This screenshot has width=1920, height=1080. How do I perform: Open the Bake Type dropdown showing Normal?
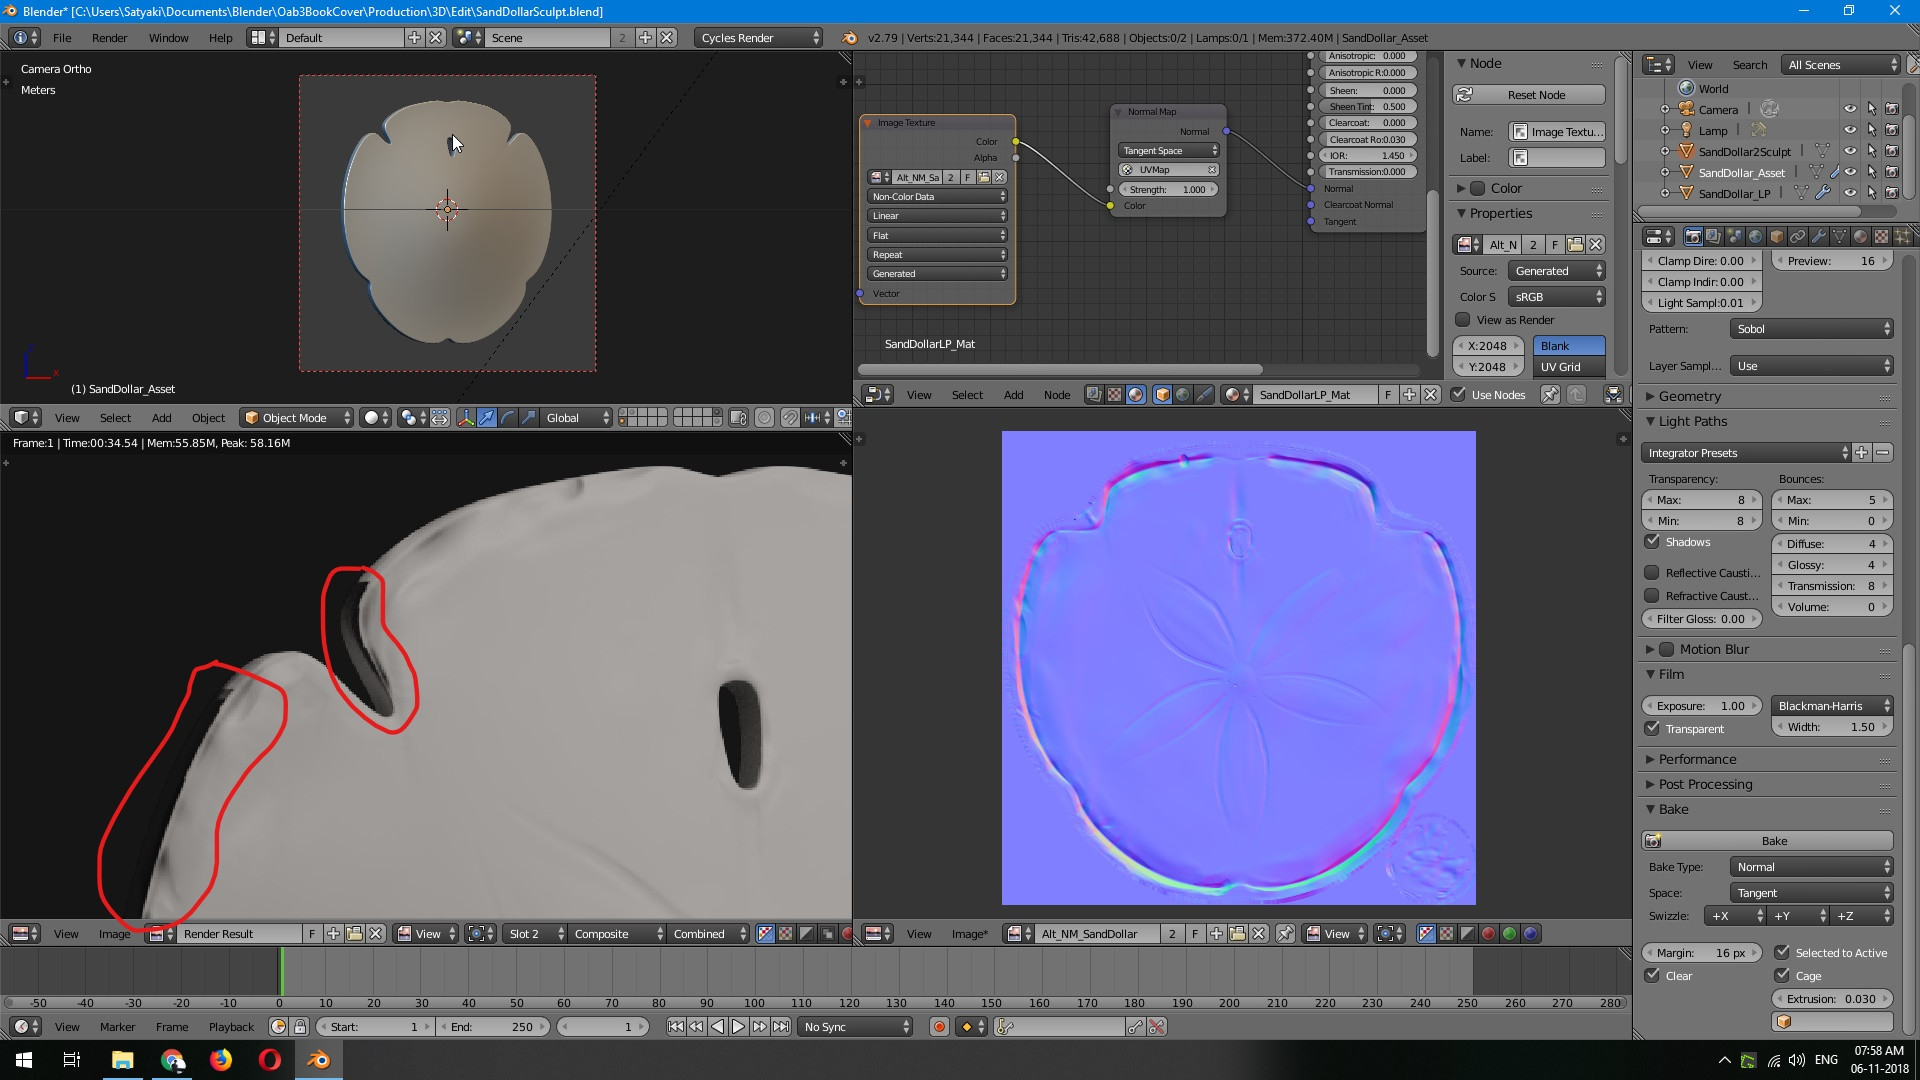click(x=1810, y=867)
